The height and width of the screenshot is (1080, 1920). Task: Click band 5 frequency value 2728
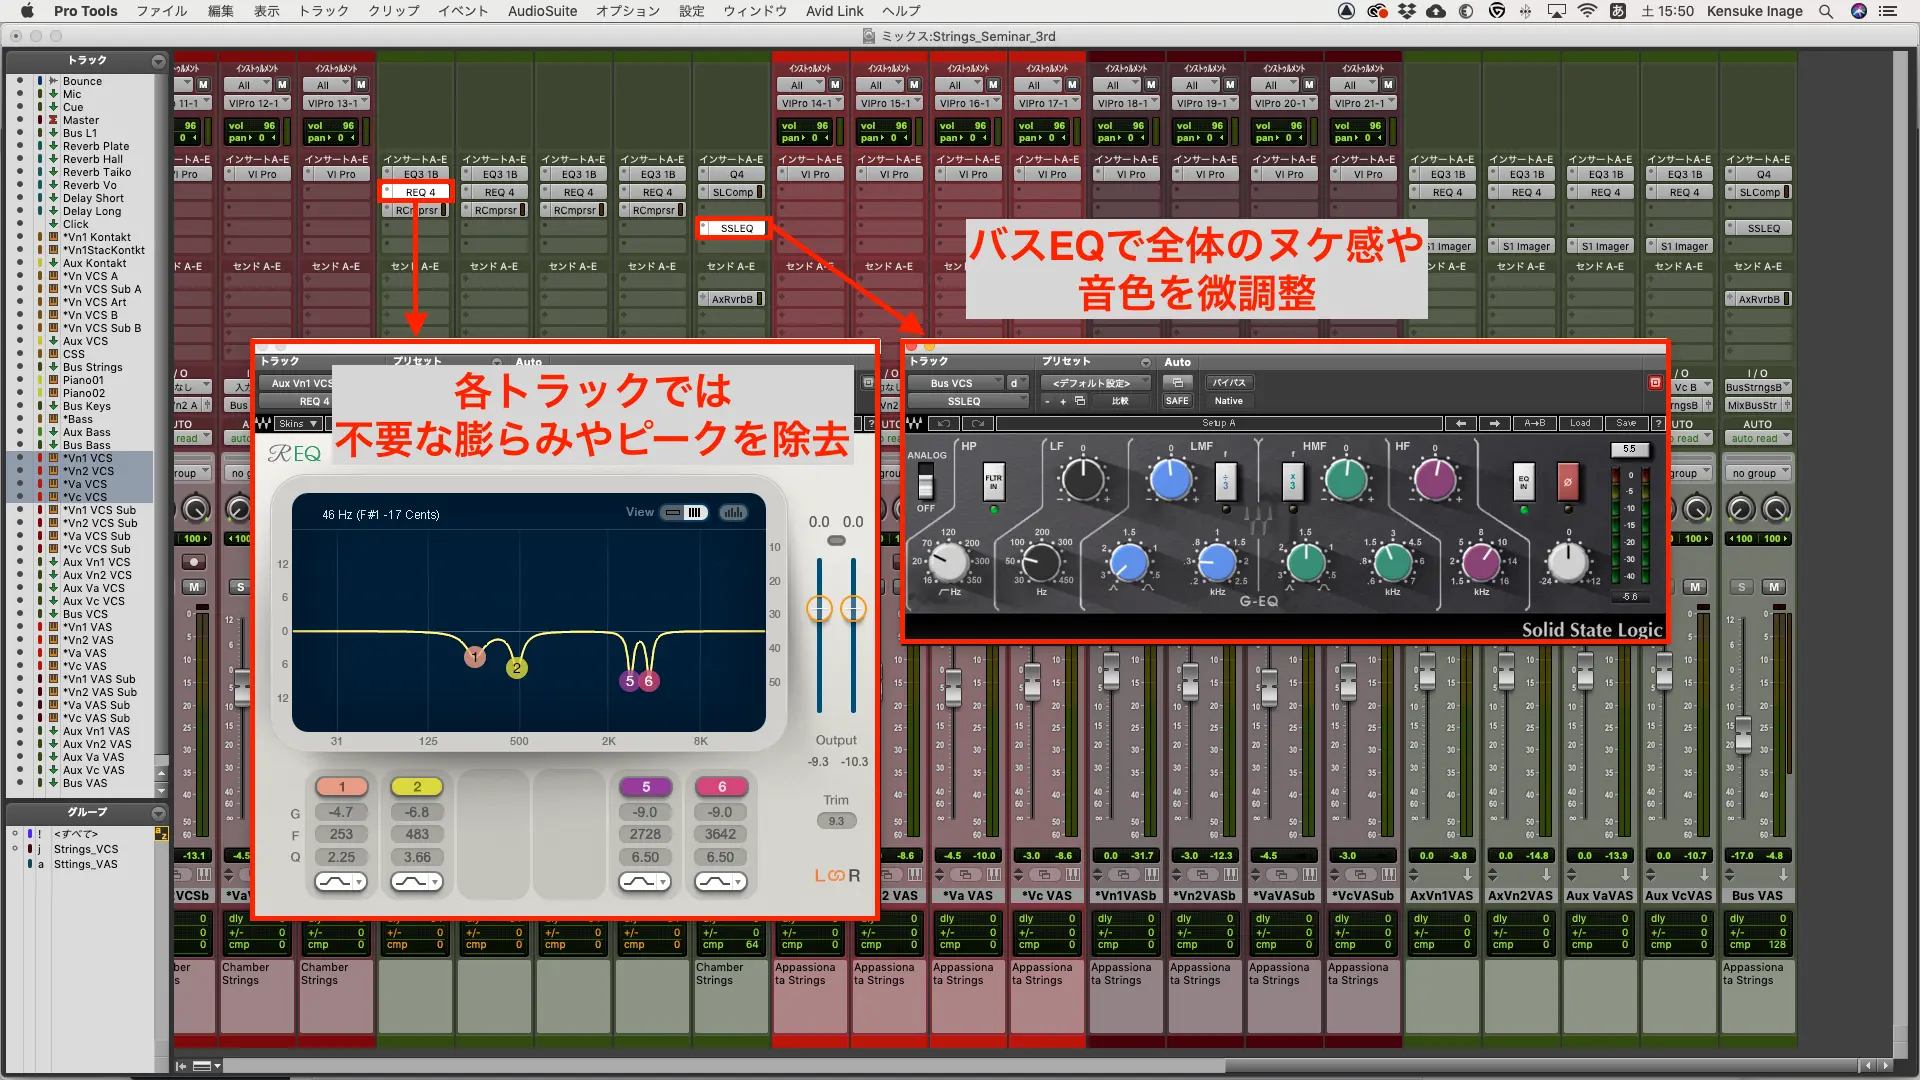click(645, 834)
